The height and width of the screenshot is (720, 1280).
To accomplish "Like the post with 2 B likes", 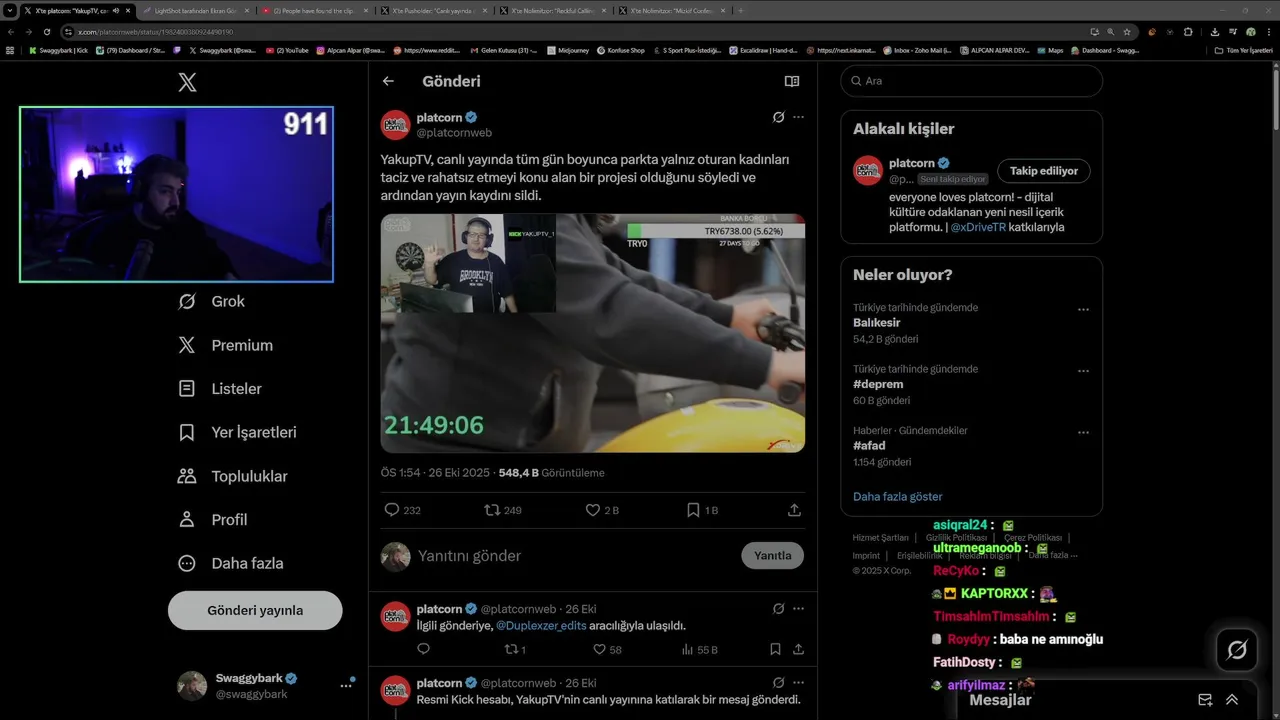I will [x=592, y=510].
